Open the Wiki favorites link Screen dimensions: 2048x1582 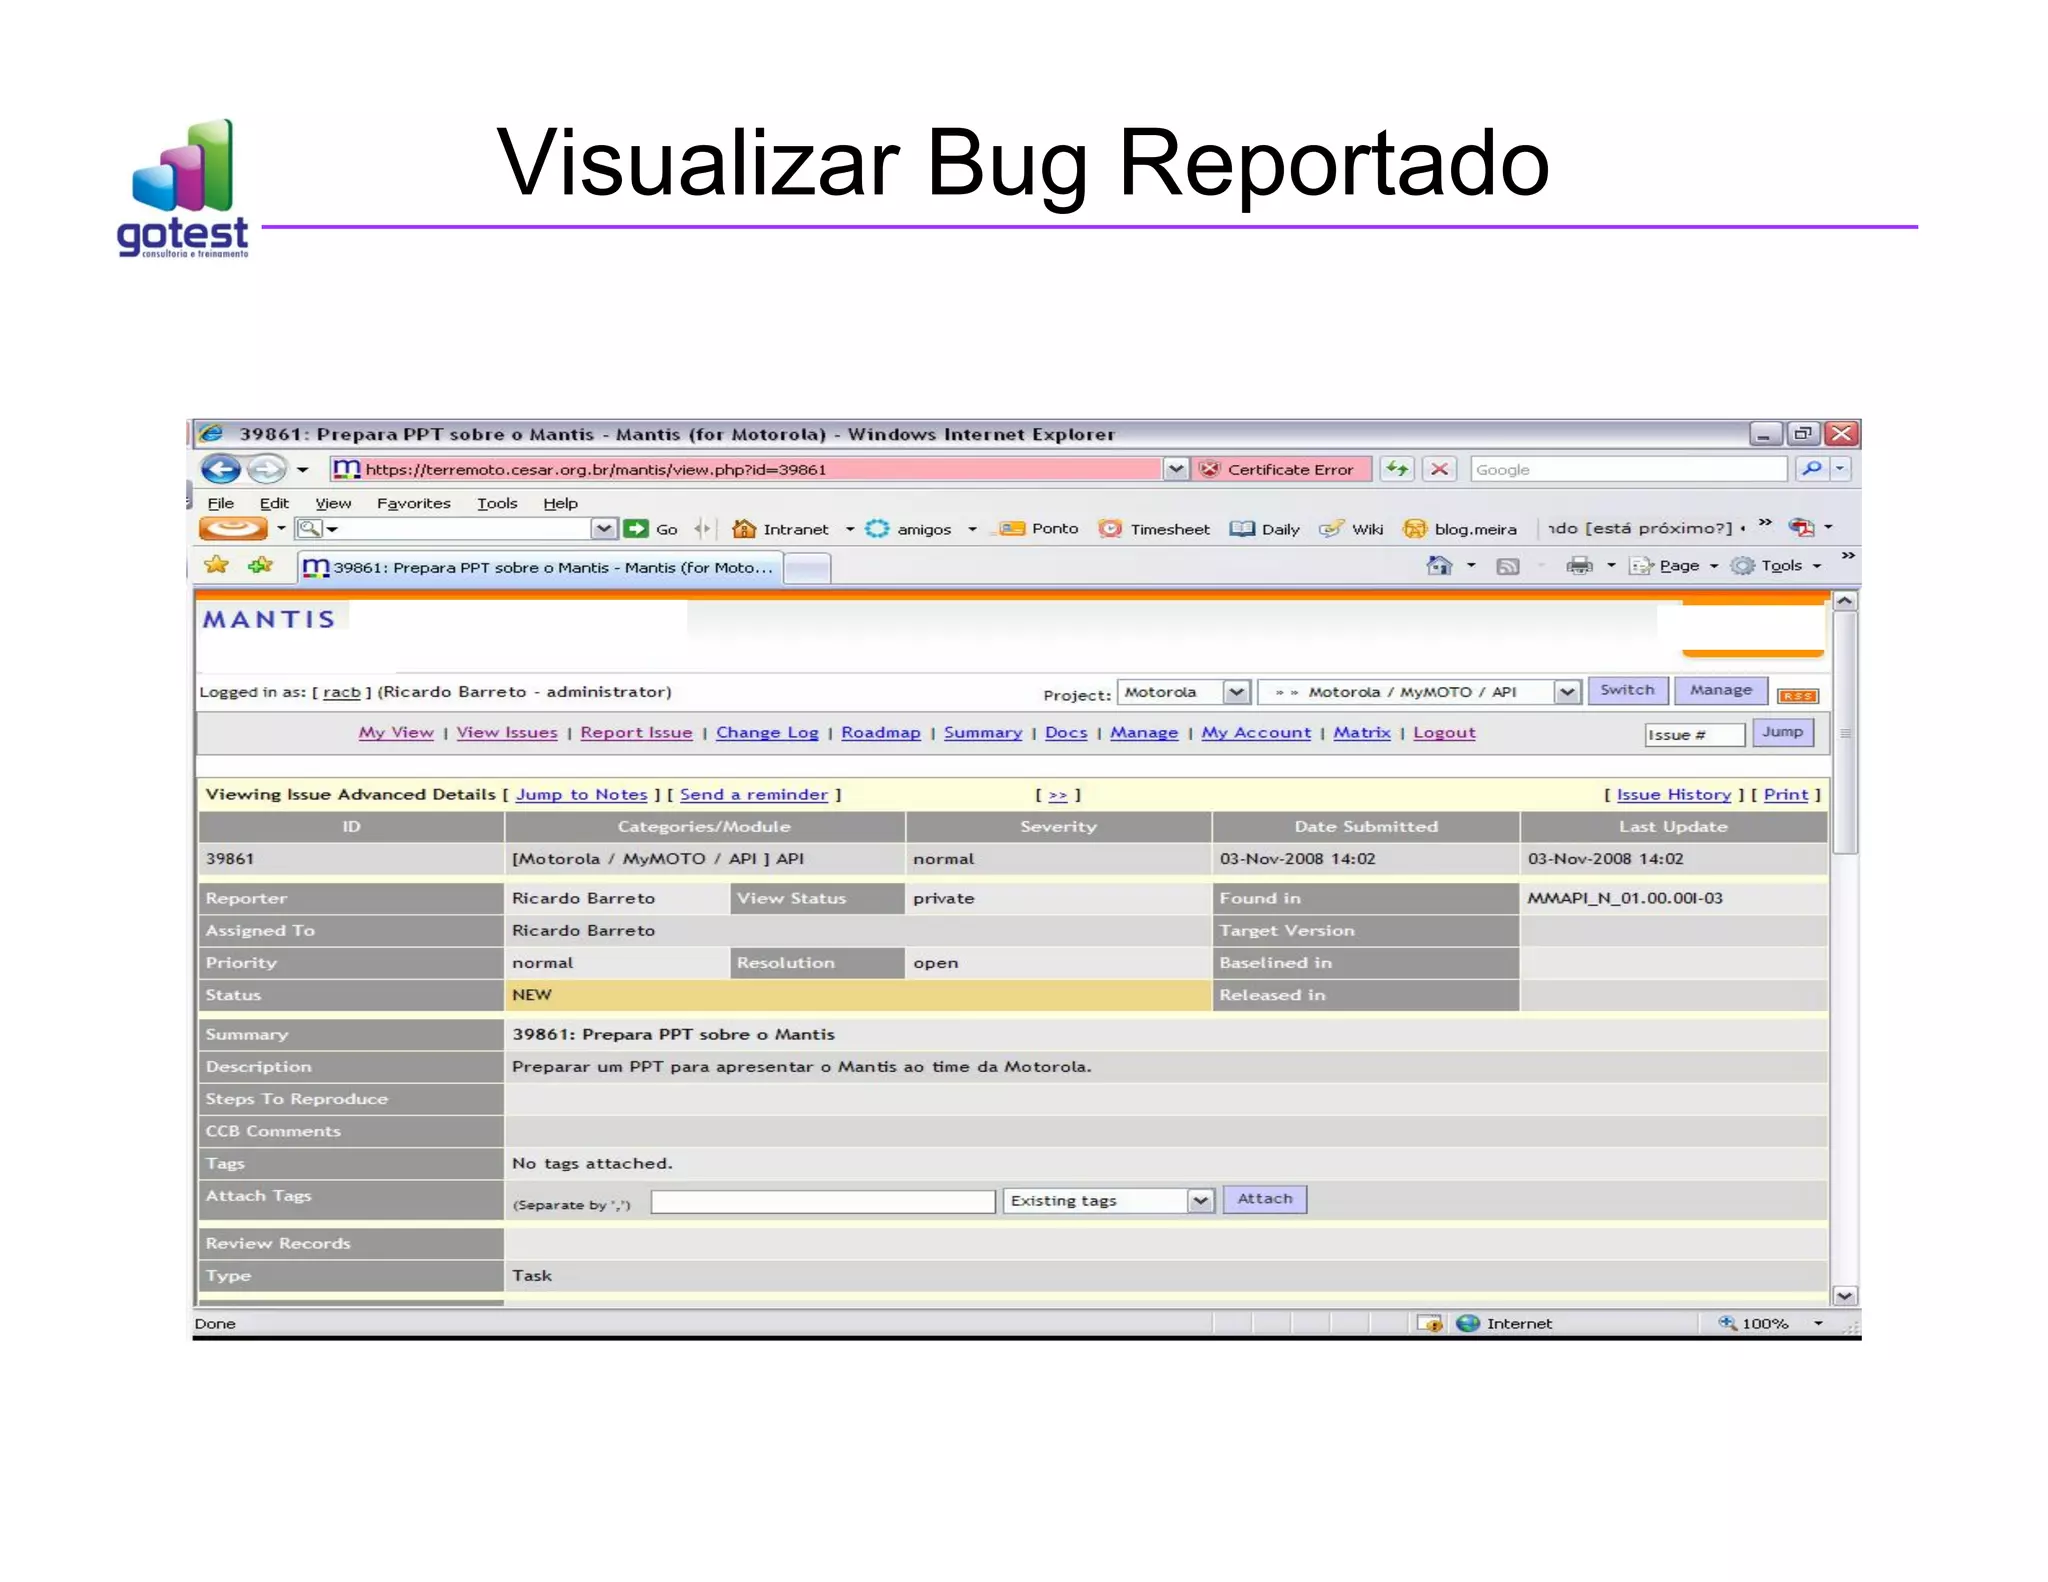(x=1351, y=529)
